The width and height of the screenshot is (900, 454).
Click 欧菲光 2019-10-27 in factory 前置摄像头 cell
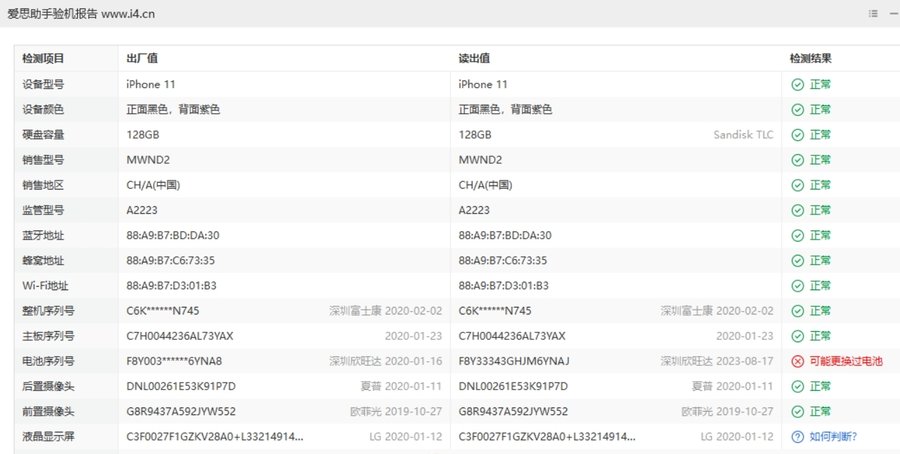point(396,412)
